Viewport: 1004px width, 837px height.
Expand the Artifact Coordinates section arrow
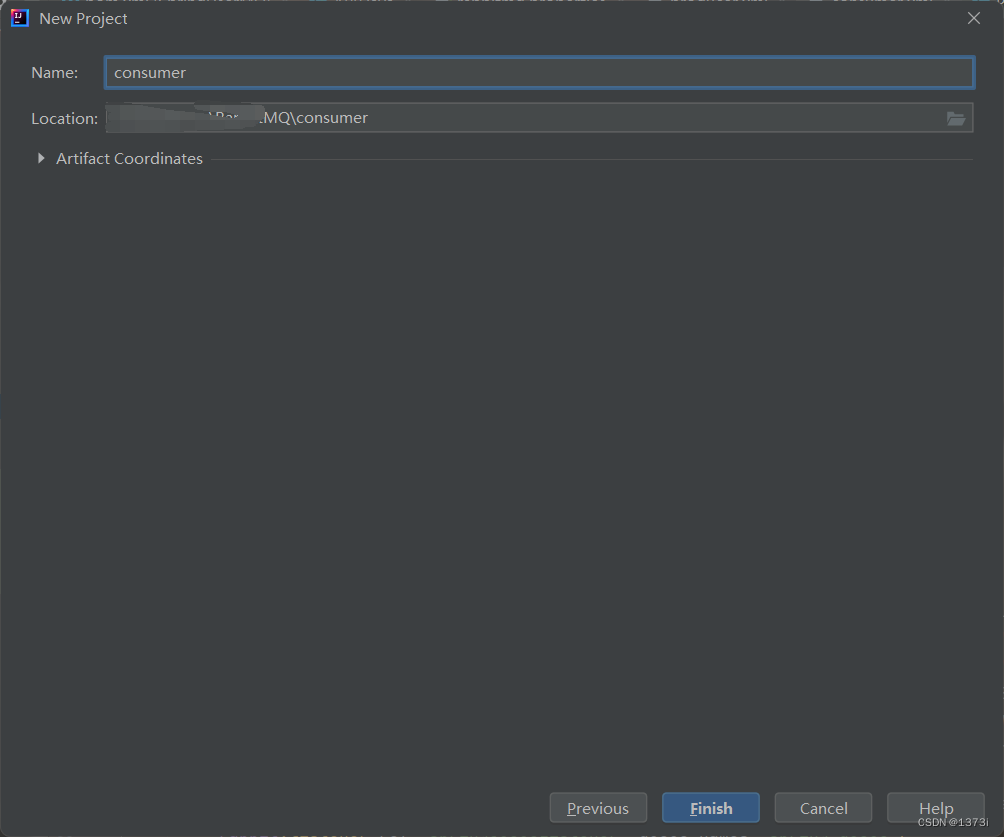[41, 158]
